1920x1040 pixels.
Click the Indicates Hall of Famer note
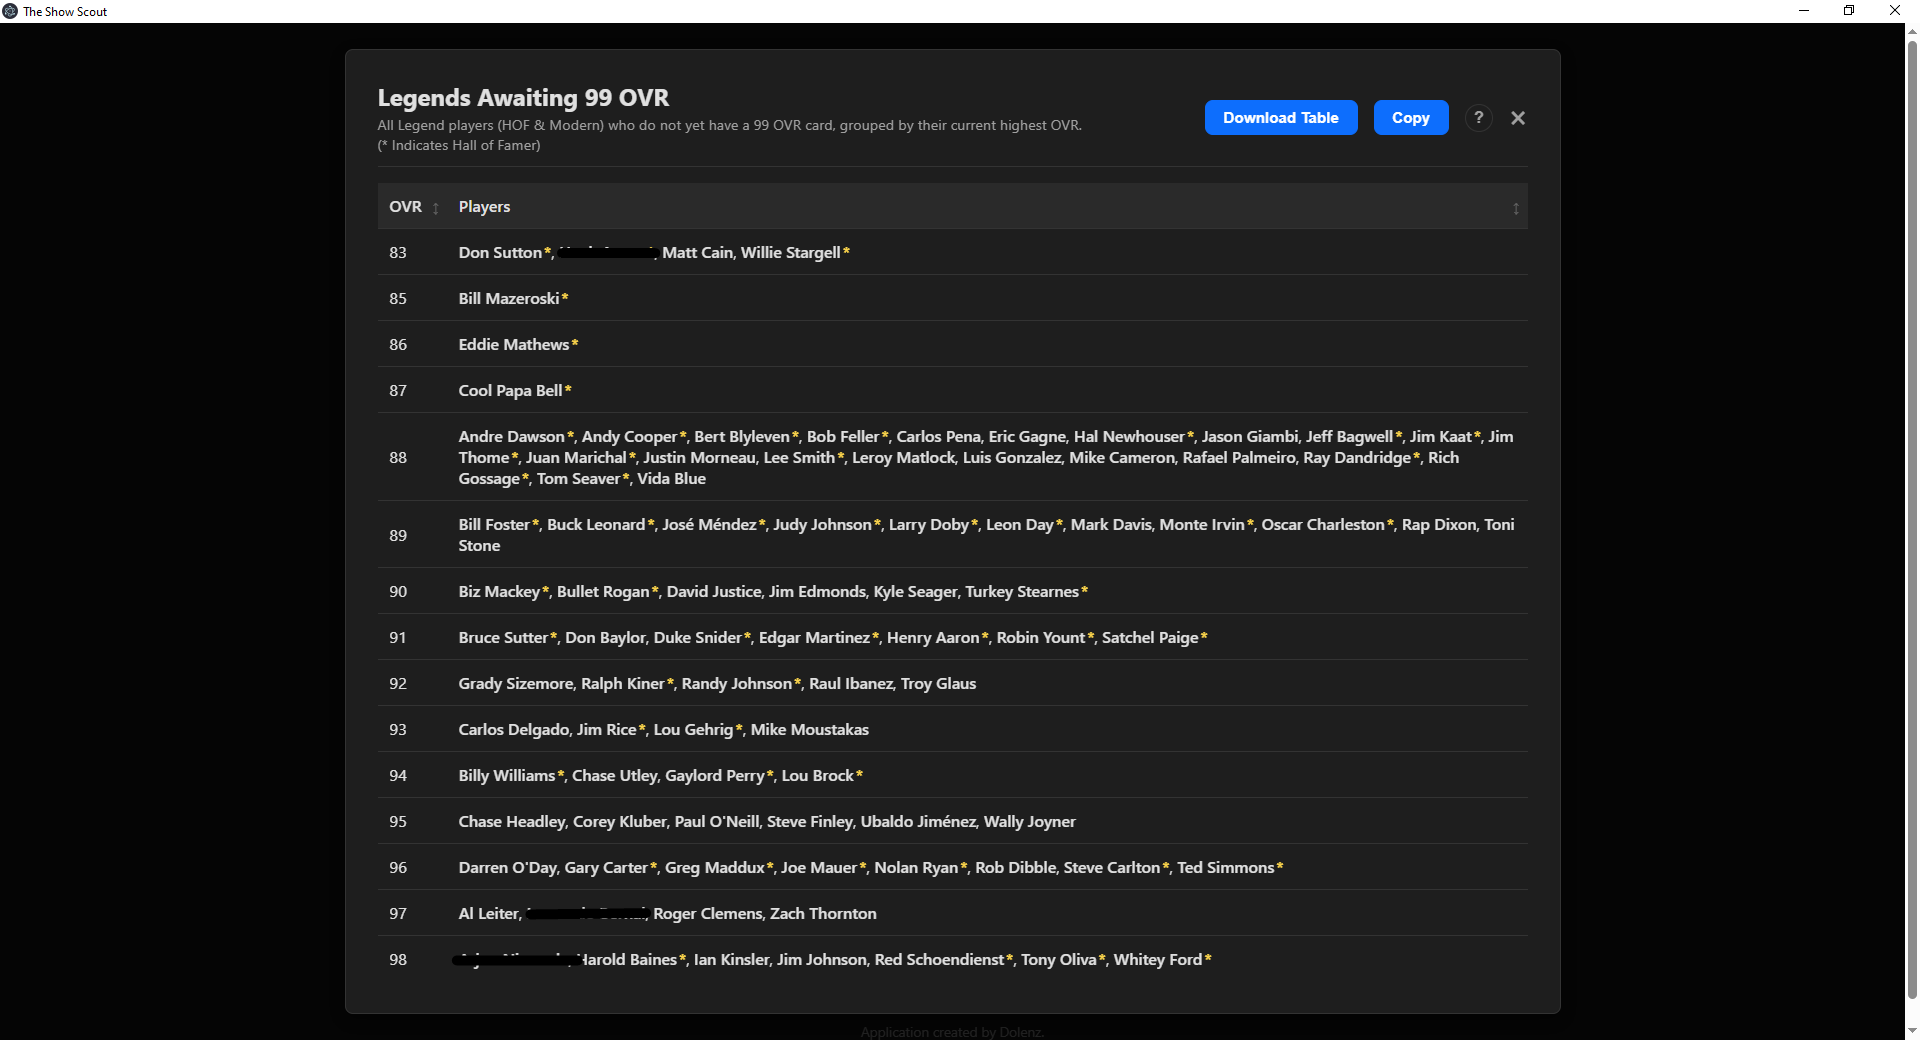pyautogui.click(x=459, y=146)
